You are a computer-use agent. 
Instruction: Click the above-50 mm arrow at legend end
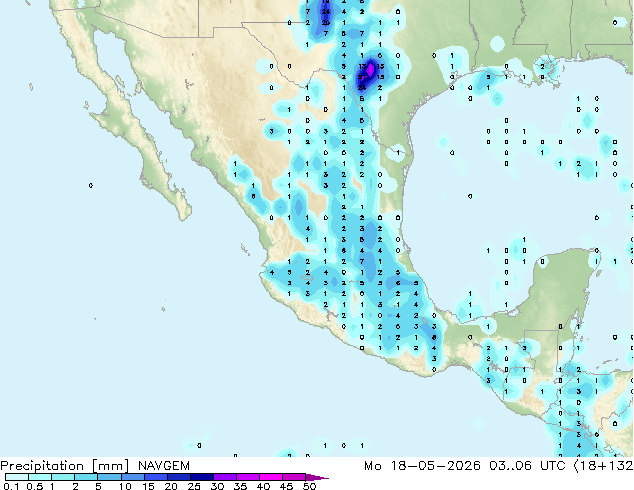317,477
